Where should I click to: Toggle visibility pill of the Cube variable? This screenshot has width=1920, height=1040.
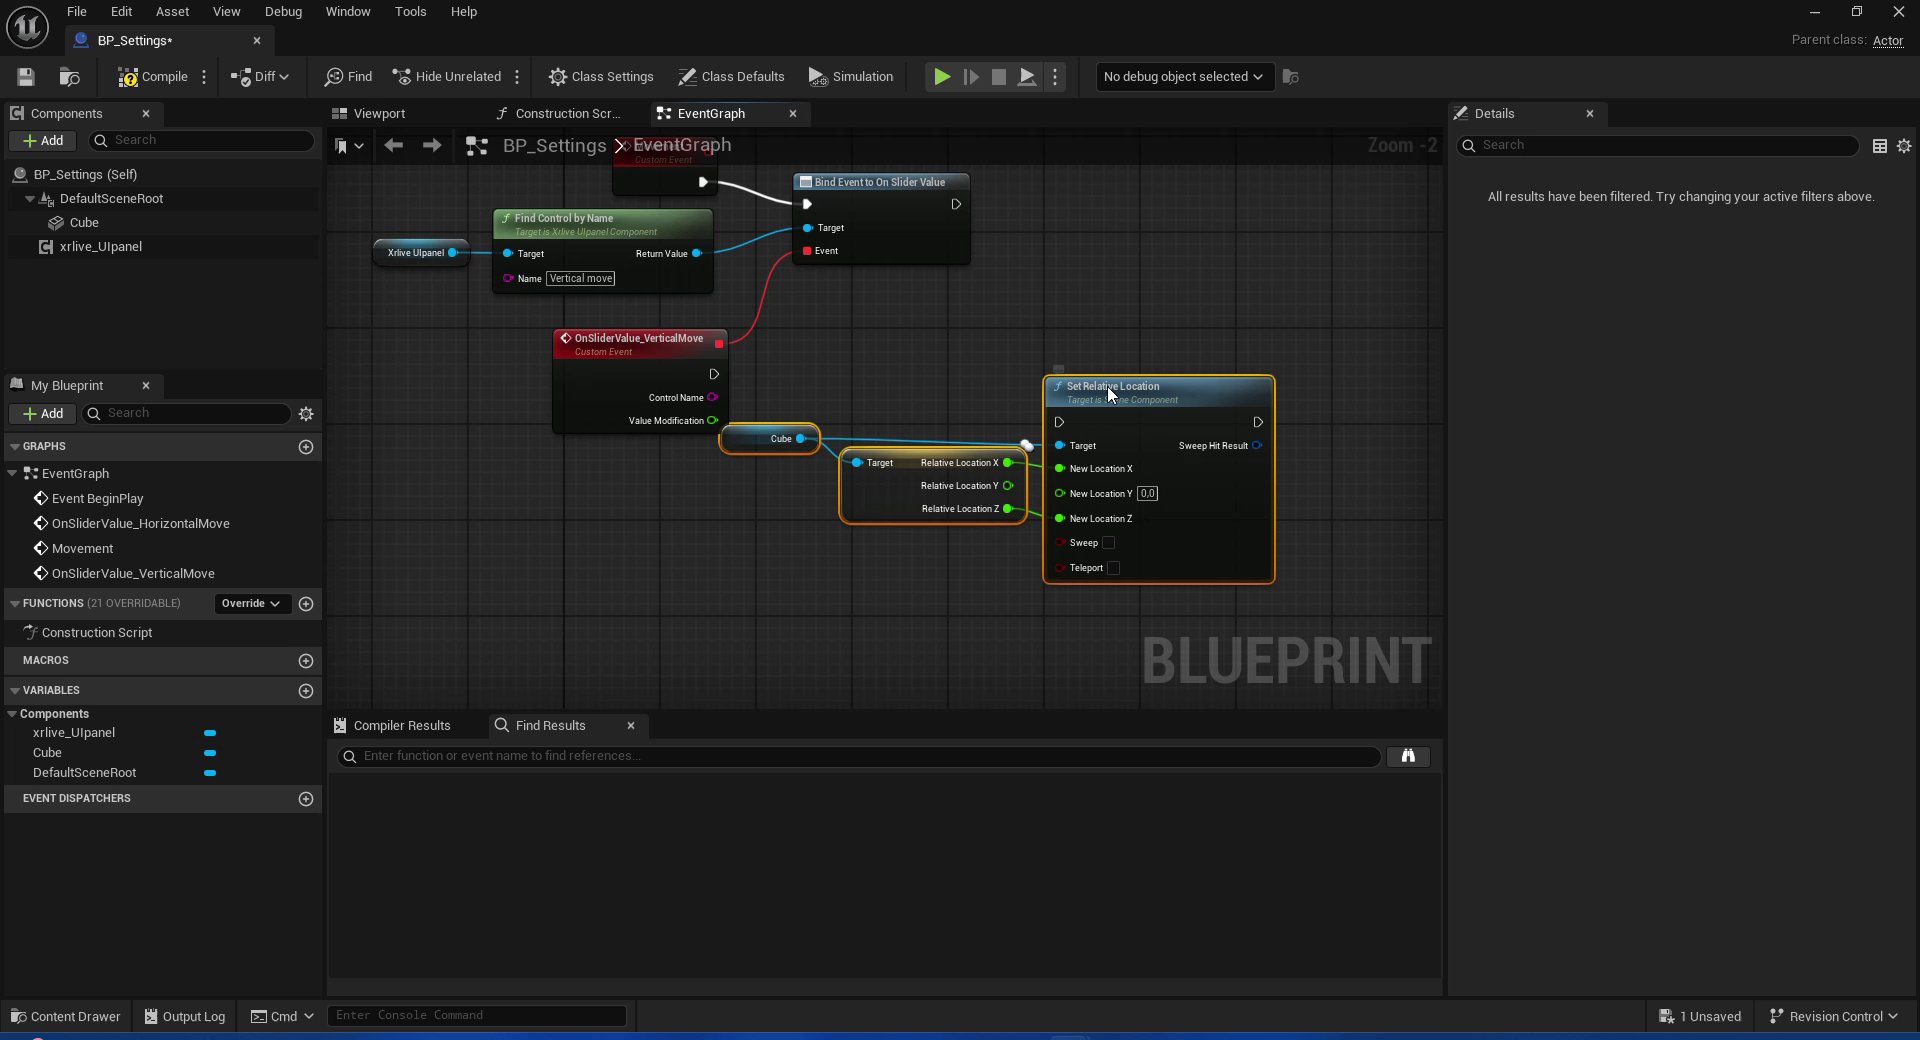click(210, 754)
